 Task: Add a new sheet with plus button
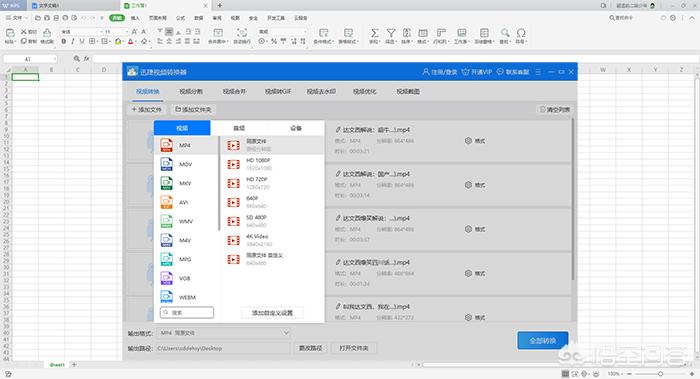coord(74,365)
